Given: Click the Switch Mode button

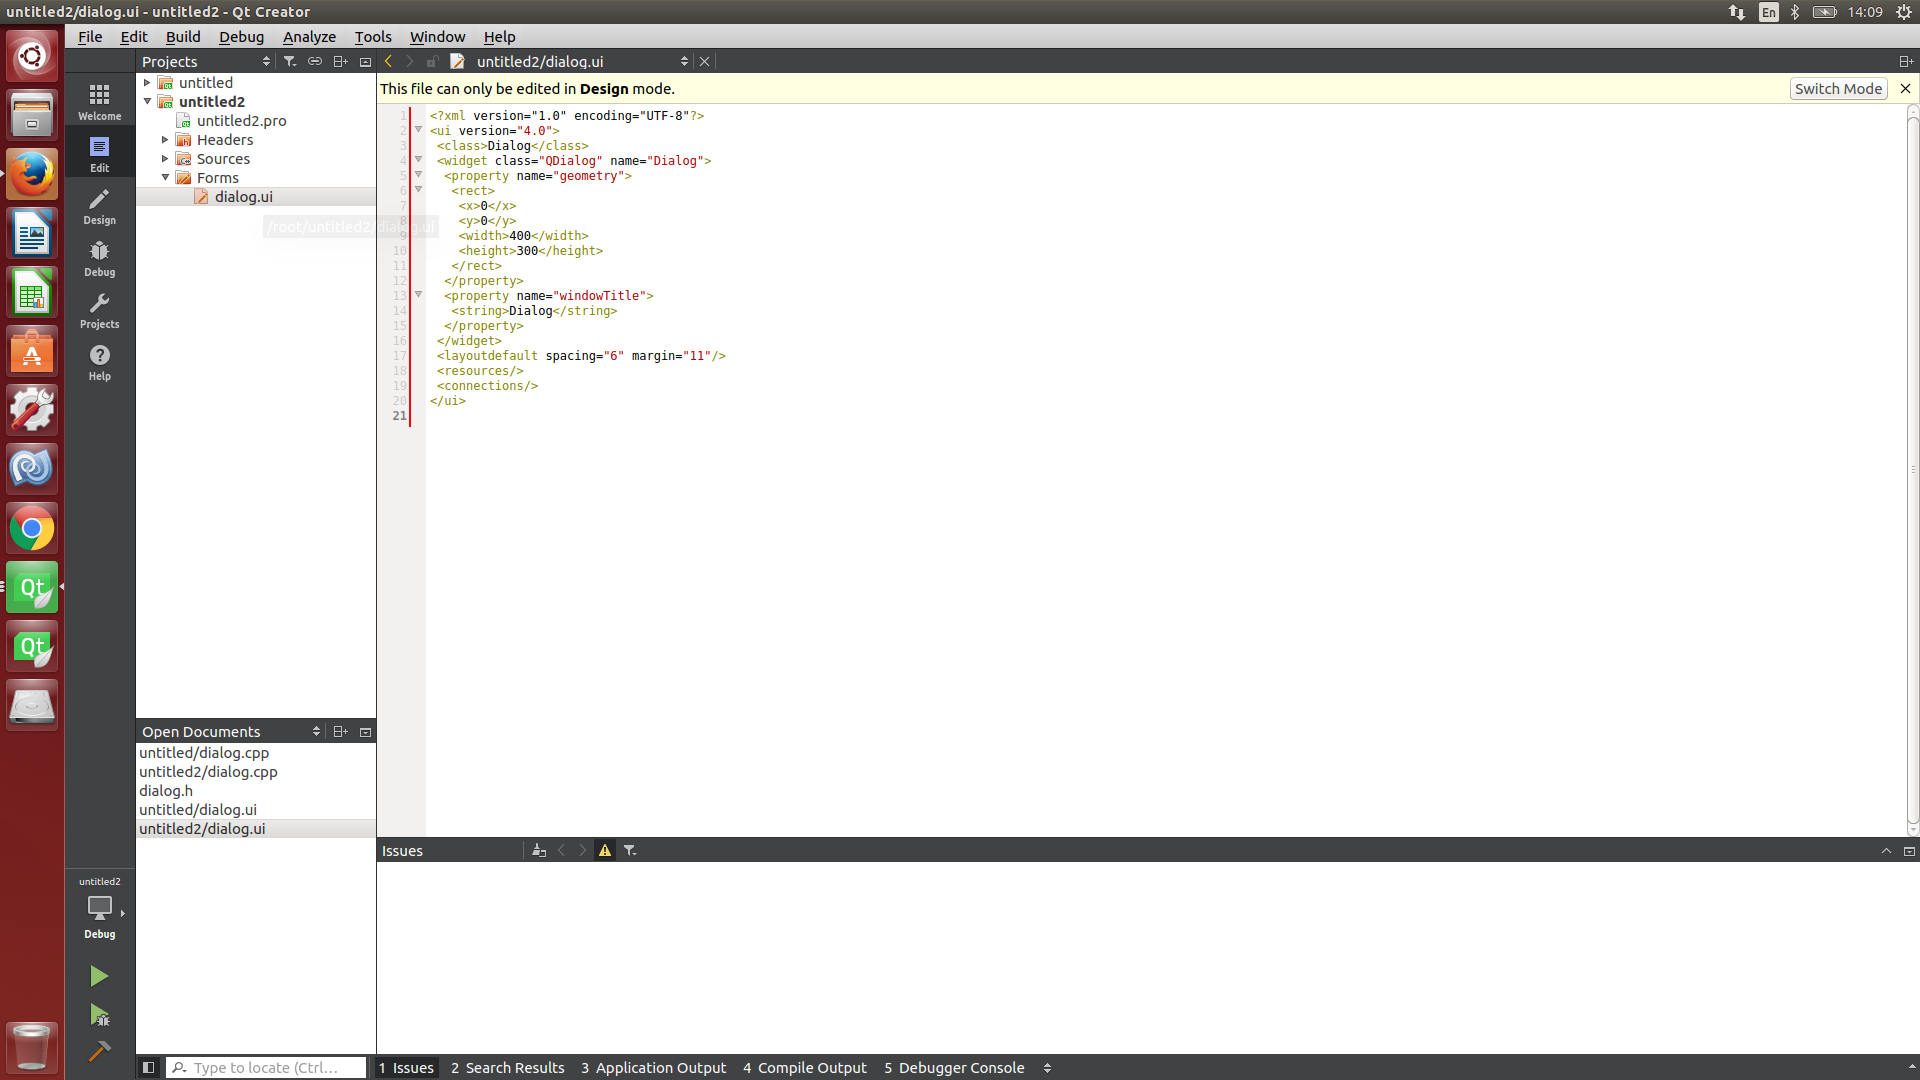Looking at the screenshot, I should click(1837, 89).
